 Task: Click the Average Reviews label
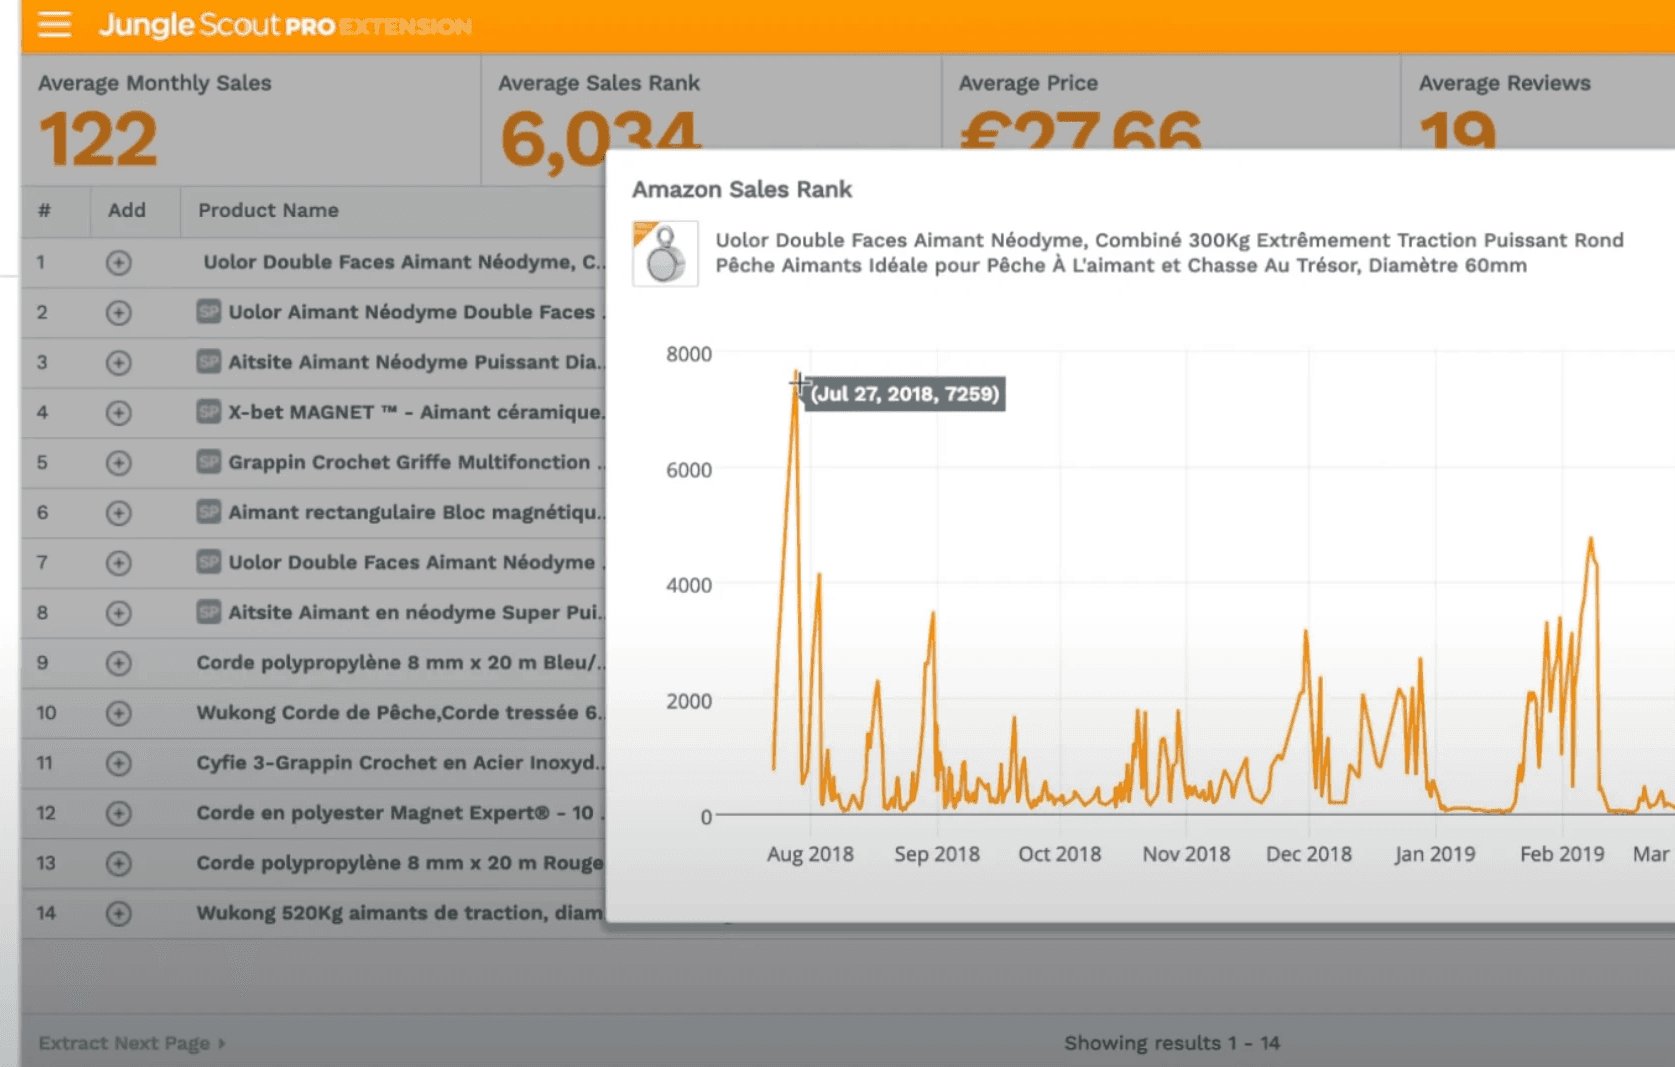1504,83
